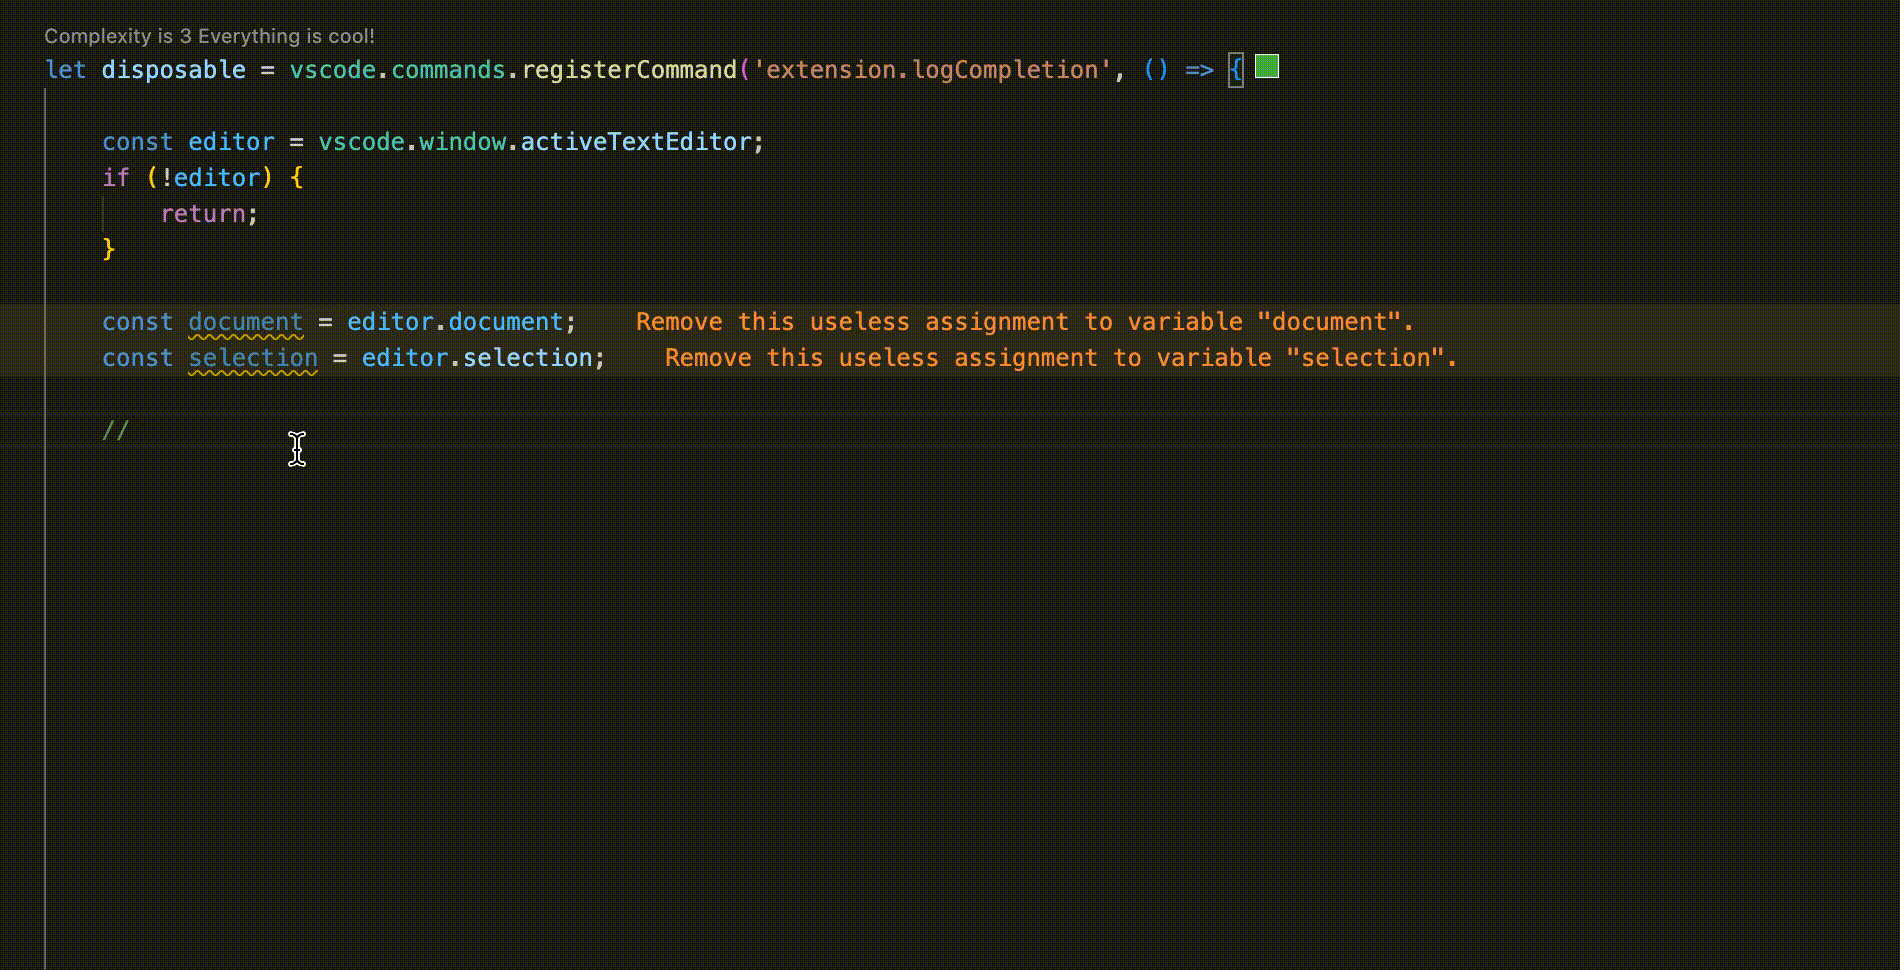Click the "let" keyword
1900x970 pixels.
tap(65, 70)
